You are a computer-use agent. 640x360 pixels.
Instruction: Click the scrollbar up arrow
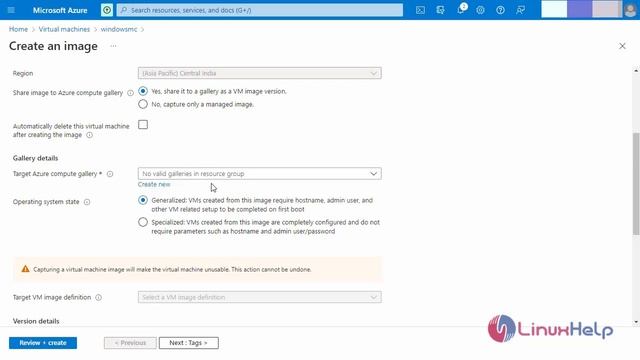click(x=636, y=71)
